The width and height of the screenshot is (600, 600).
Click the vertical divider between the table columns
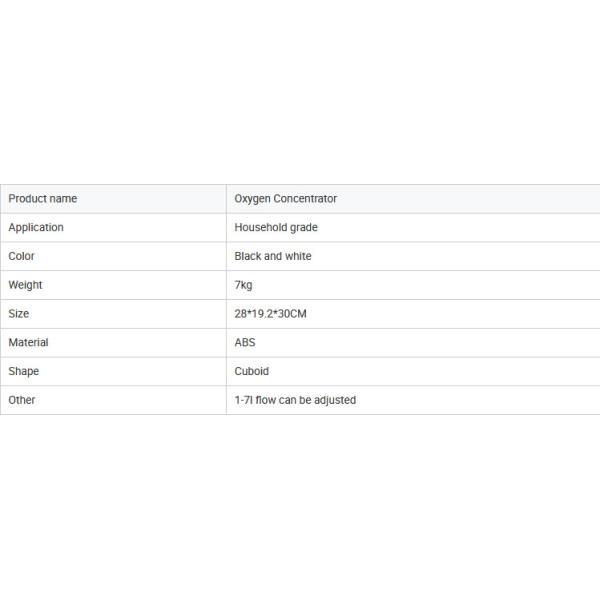226,300
